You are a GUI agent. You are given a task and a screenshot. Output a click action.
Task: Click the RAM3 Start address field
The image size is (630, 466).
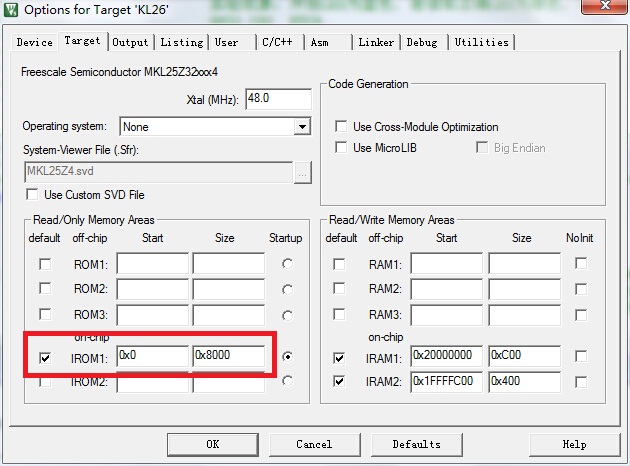click(x=446, y=315)
